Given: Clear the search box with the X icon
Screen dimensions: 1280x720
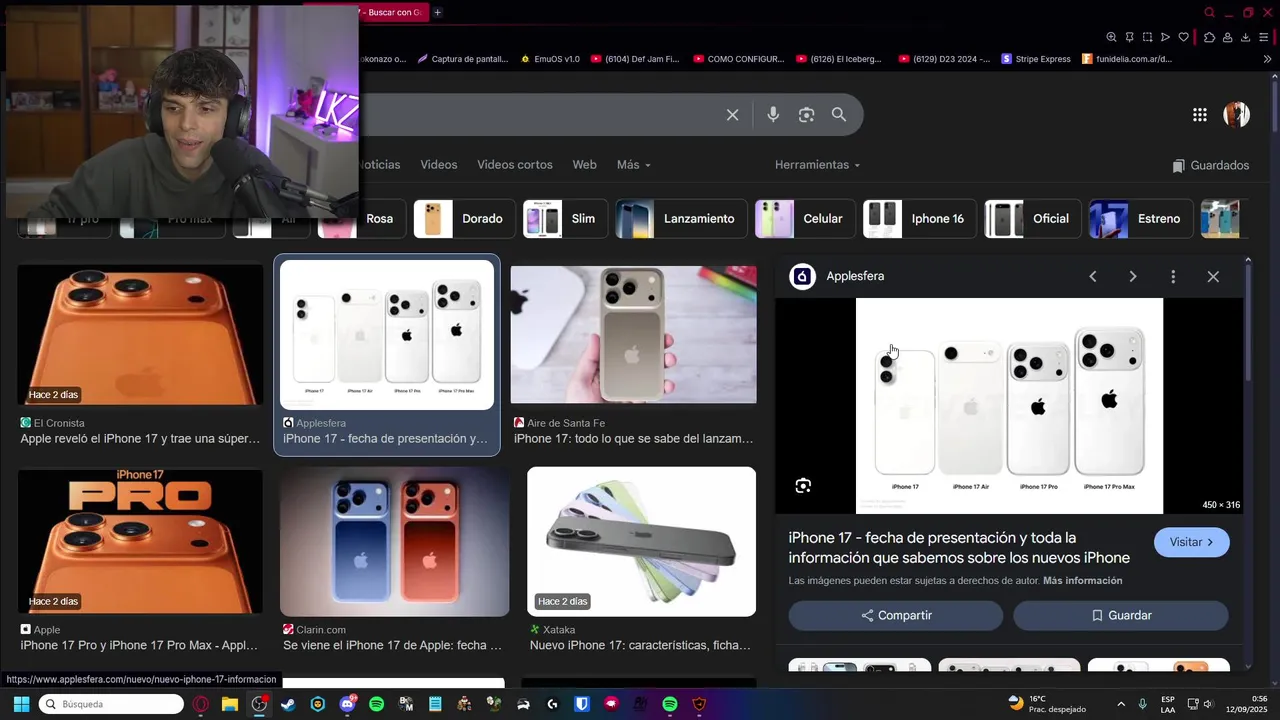Looking at the screenshot, I should (x=732, y=115).
